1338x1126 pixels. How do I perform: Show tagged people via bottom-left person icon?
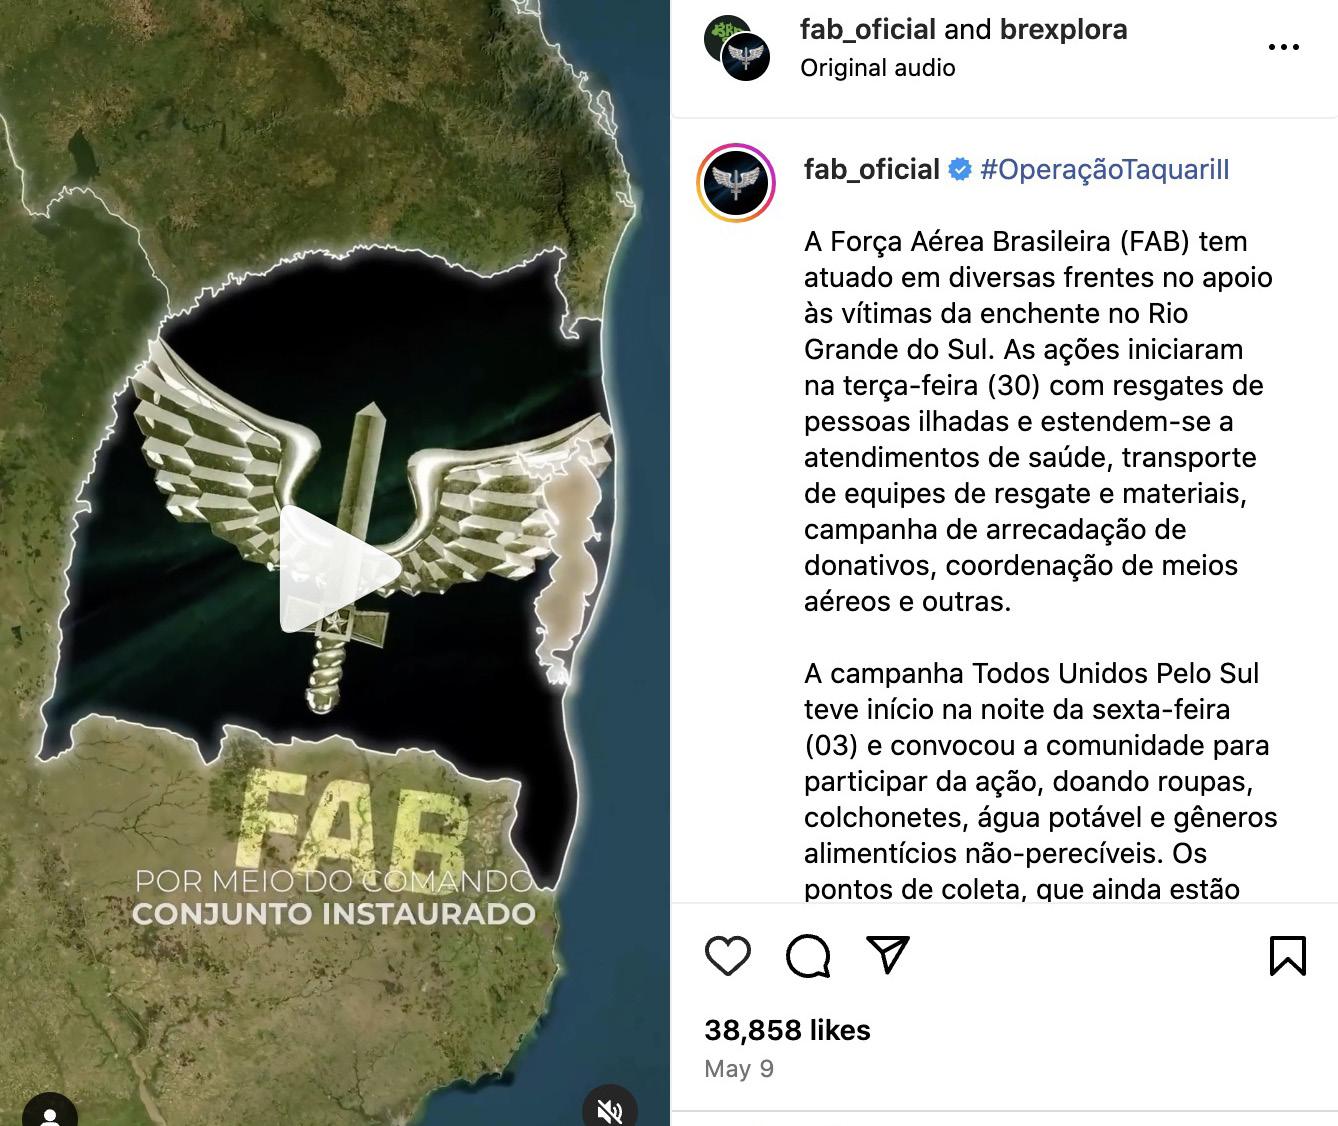pos(48,1112)
